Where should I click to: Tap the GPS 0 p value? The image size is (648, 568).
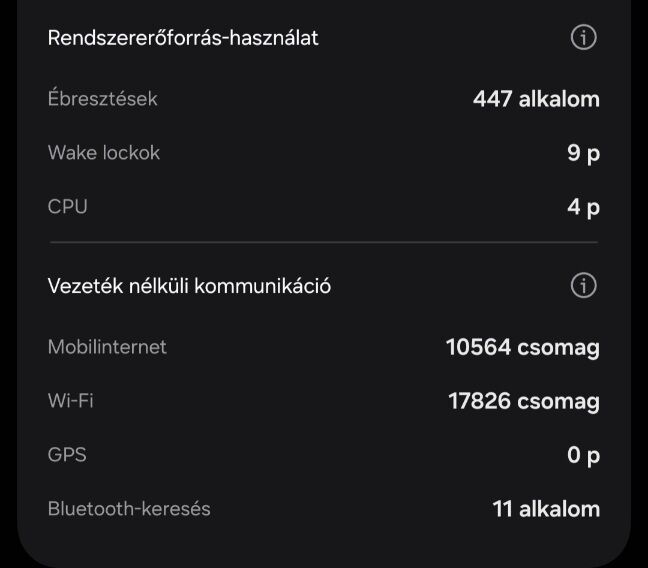coord(583,455)
